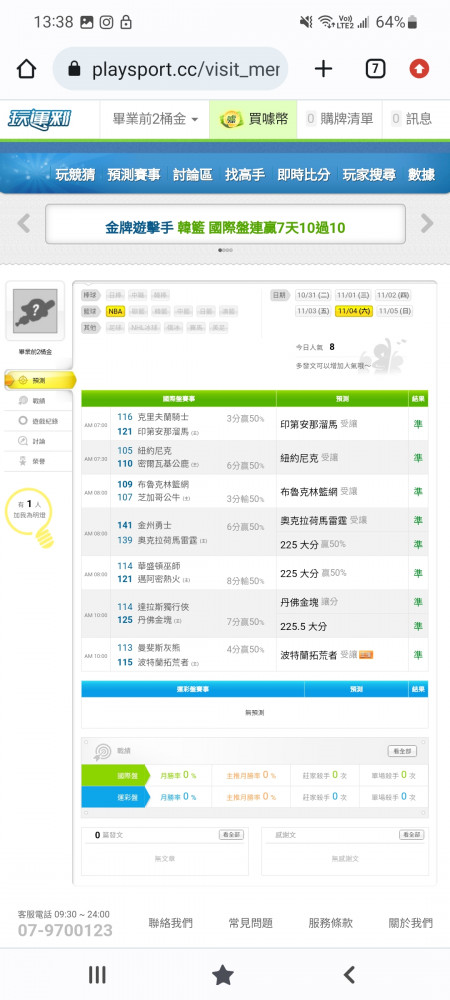Viewport: 450px width, 1000px height.
Task: Select the 11/04 (六) date filter
Action: coord(354,311)
